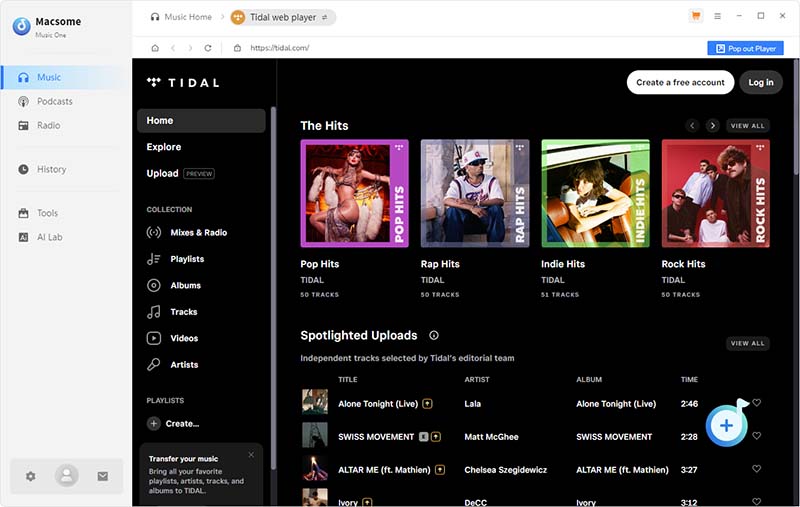Open the hamburger menu icon
Screen dimensions: 800x507
pos(717,16)
